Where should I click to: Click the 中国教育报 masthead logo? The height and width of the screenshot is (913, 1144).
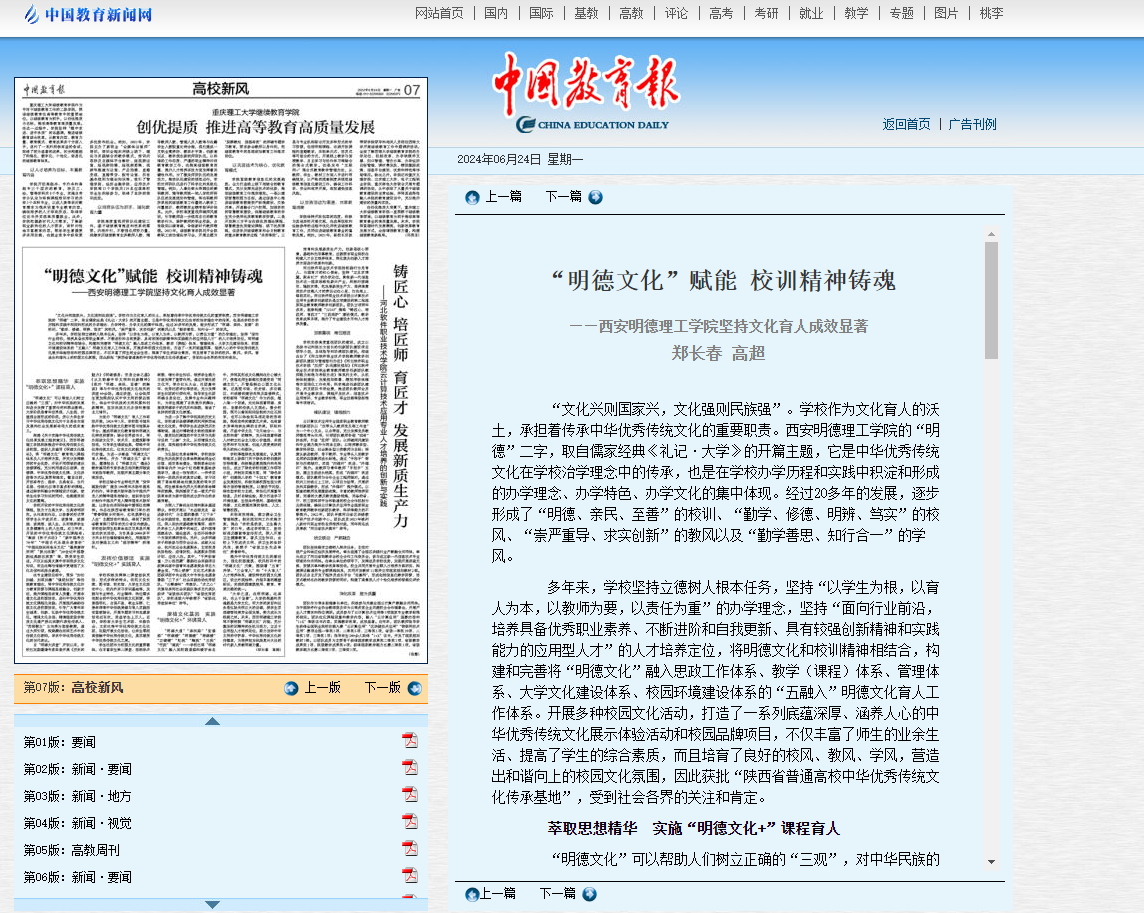tap(587, 93)
